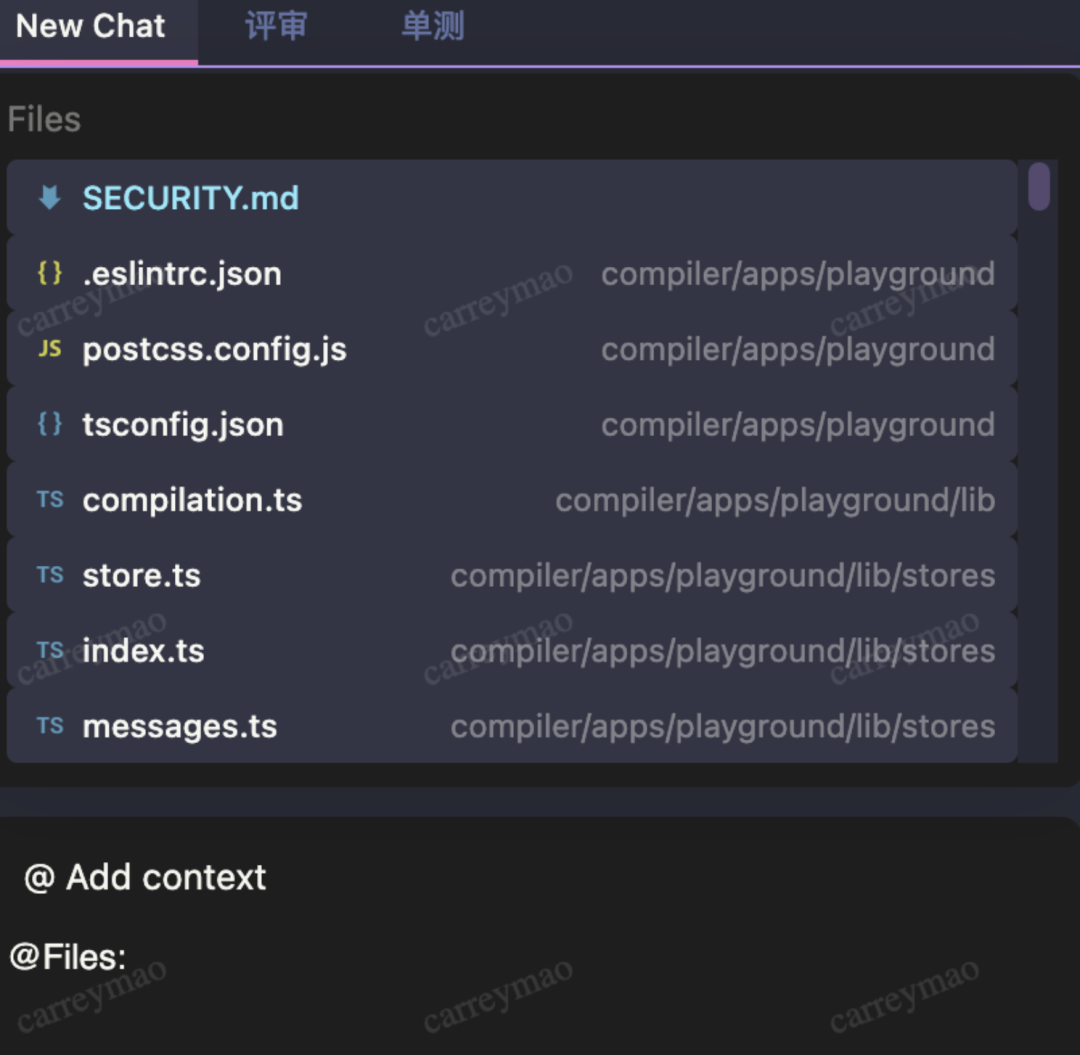Click the TS icon beside index.ts
Screen dimensions: 1080x1055
click(50, 650)
